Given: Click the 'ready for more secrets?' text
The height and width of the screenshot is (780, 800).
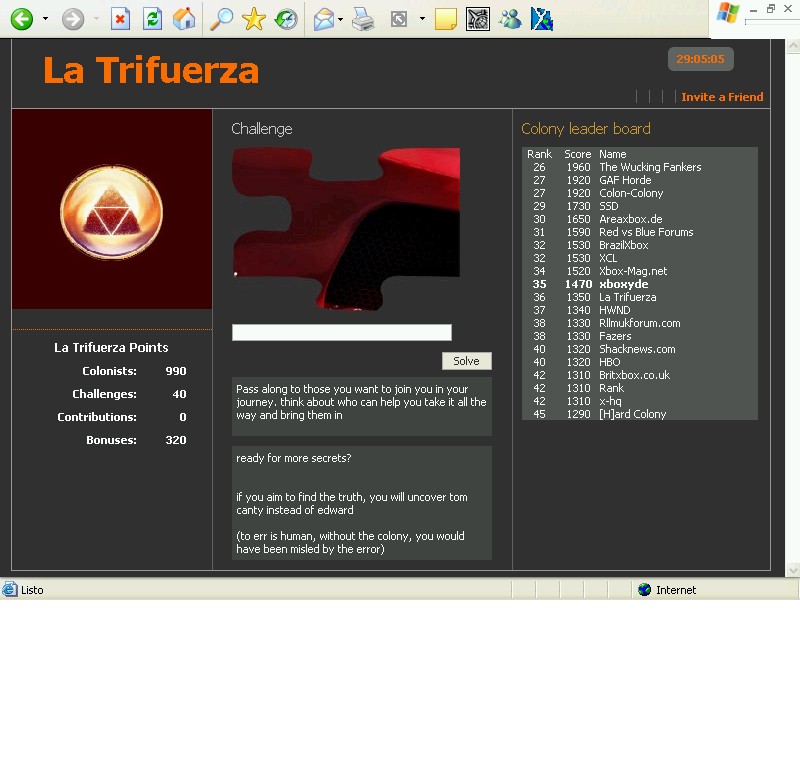Looking at the screenshot, I should point(294,458).
